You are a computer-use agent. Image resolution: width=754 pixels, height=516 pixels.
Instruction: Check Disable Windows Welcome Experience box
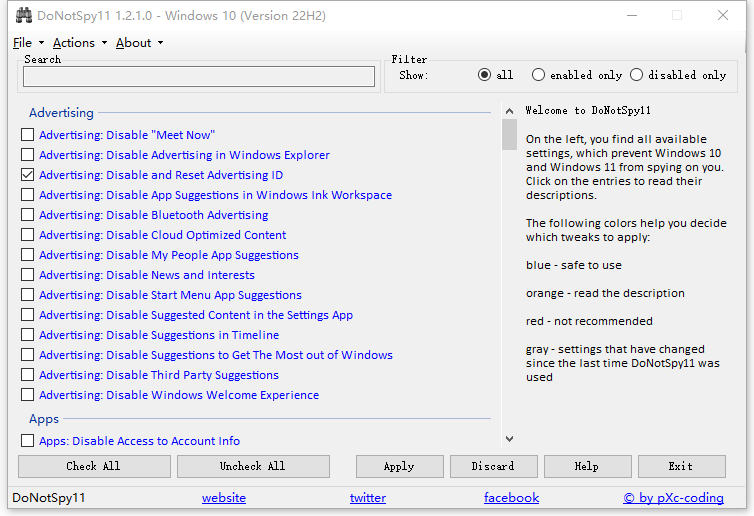[27, 394]
